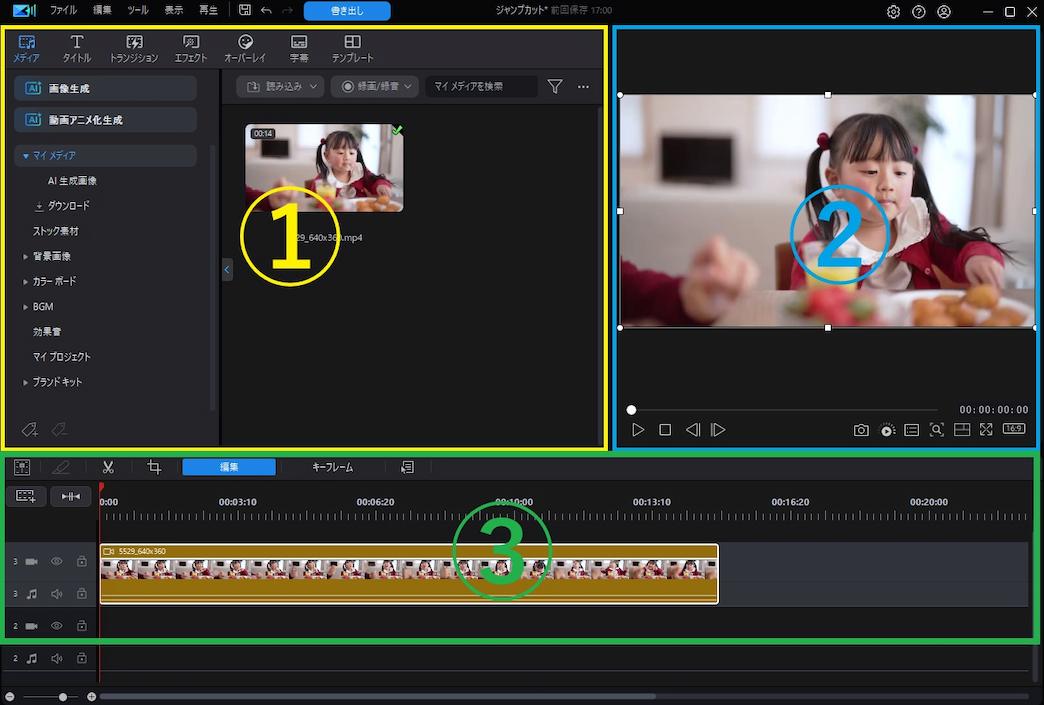This screenshot has width=1044, height=705.
Task: Mute audio track 3 speaker icon
Action: (56, 593)
